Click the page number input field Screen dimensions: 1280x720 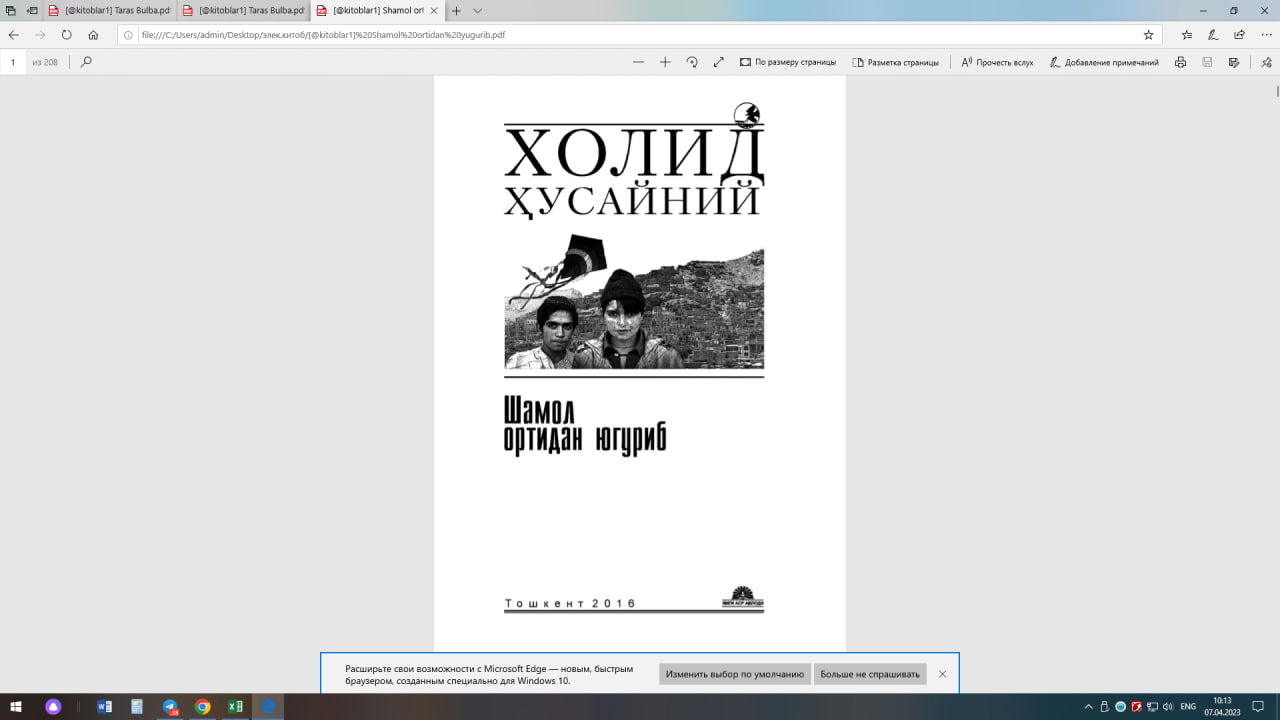coord(13,61)
